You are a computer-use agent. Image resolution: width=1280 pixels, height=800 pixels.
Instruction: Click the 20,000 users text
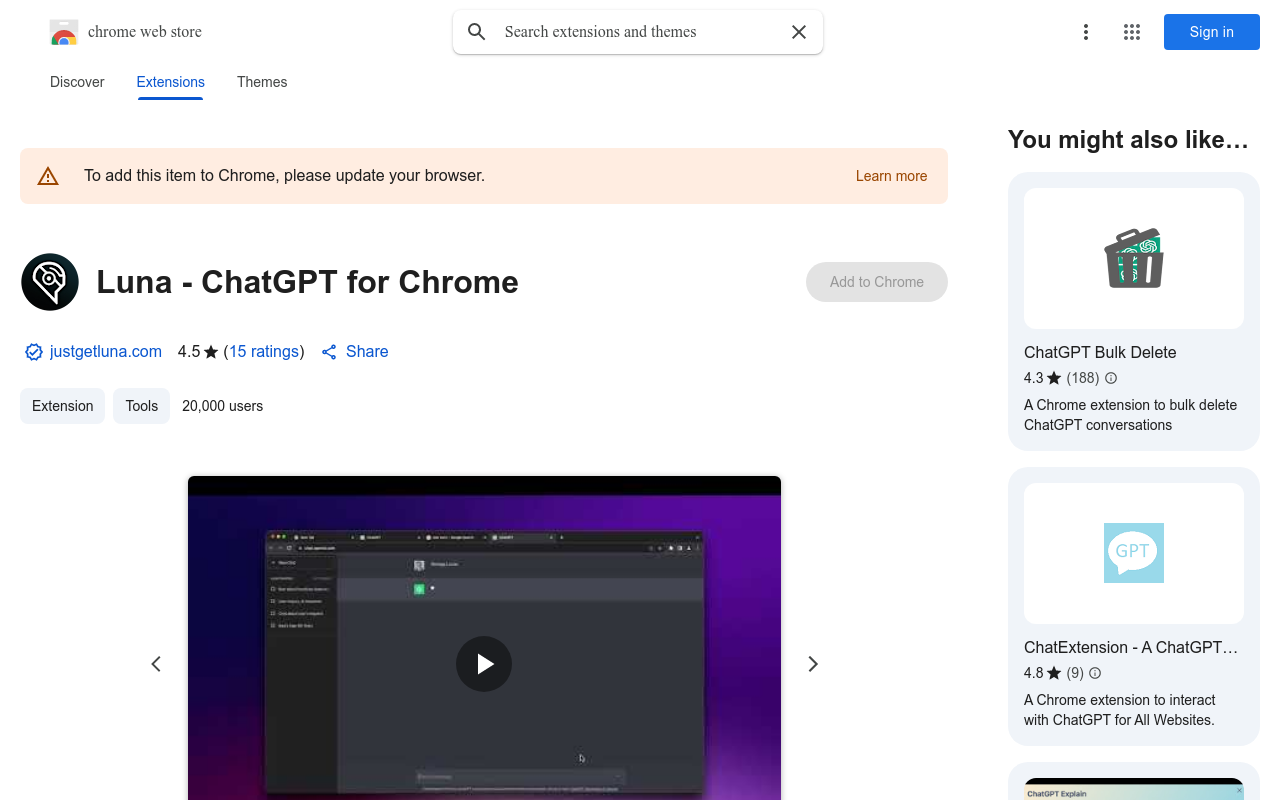pos(223,406)
